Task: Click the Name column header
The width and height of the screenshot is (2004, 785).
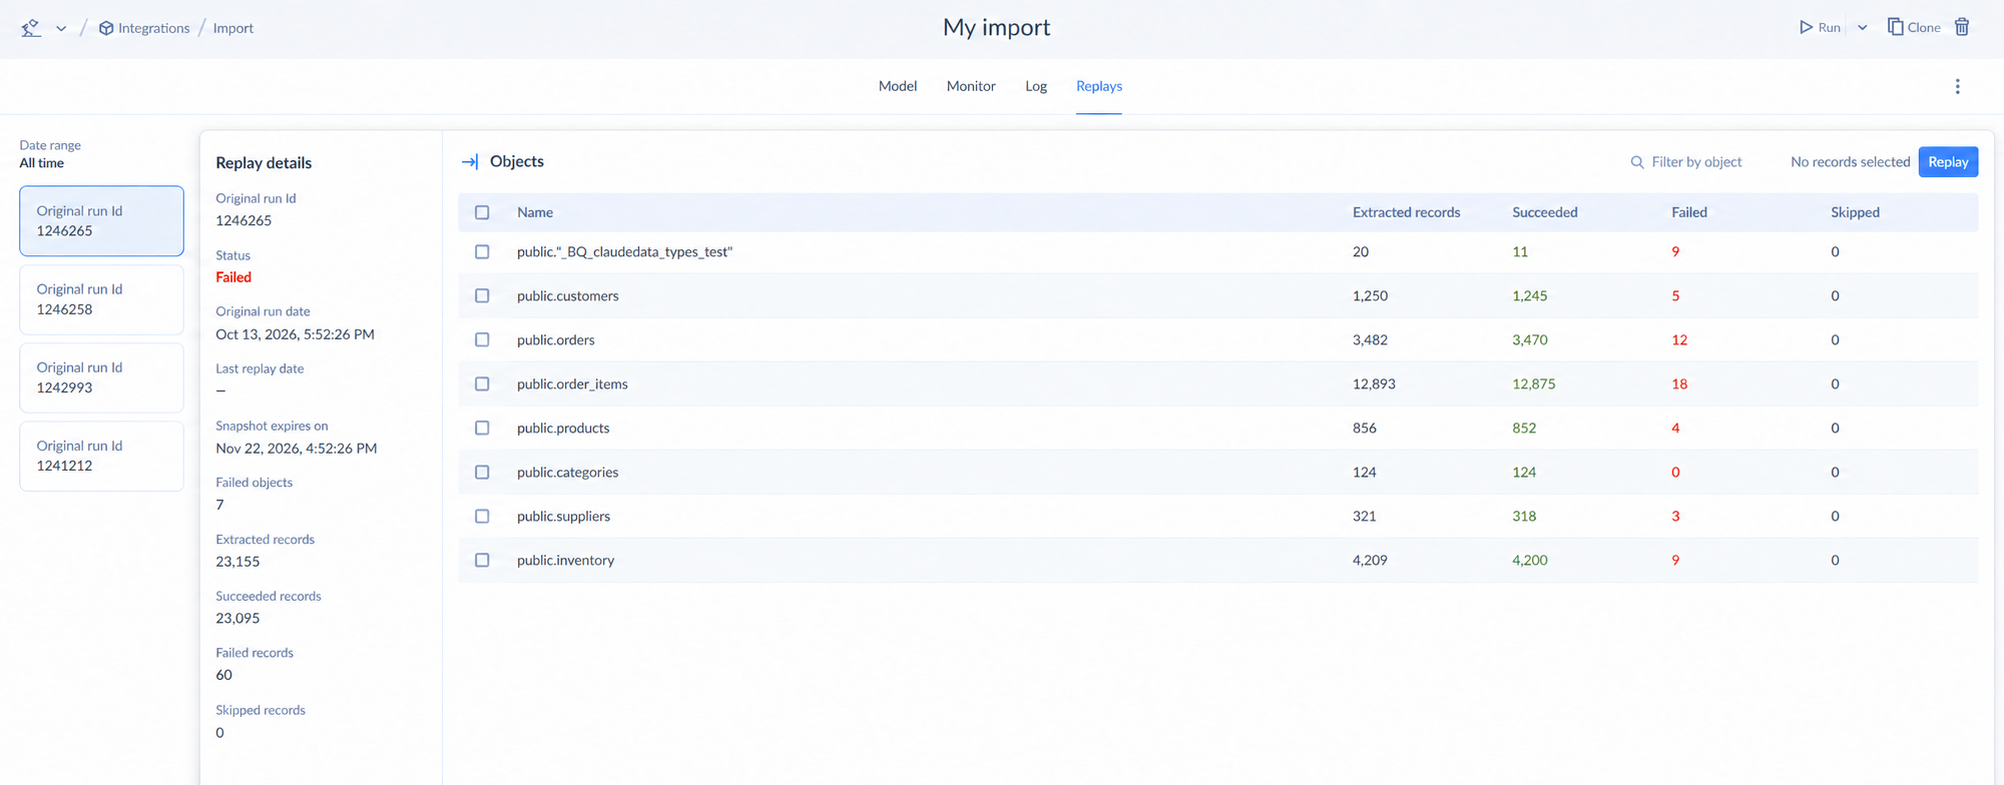Action: (x=535, y=212)
